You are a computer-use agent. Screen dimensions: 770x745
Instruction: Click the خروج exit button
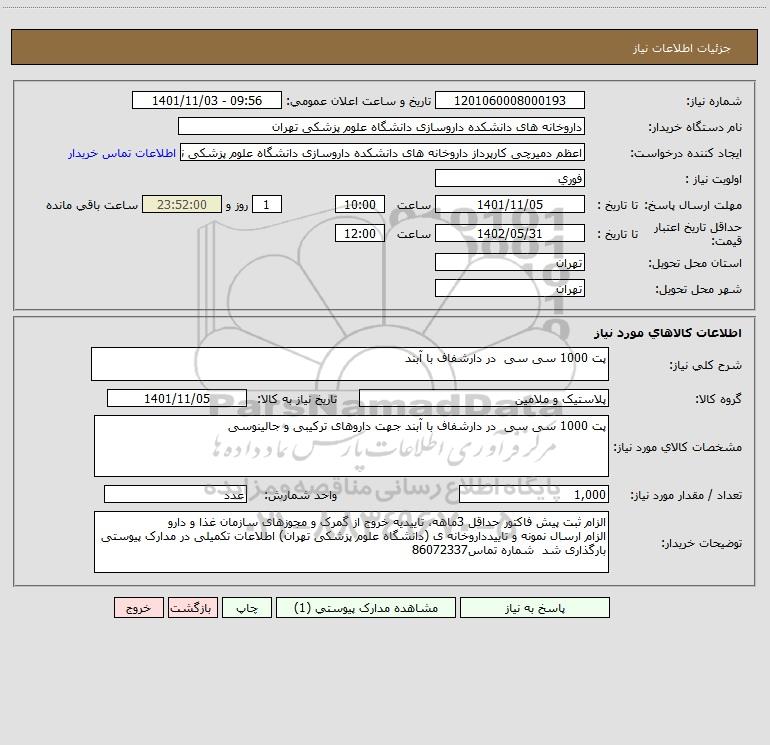[138, 607]
